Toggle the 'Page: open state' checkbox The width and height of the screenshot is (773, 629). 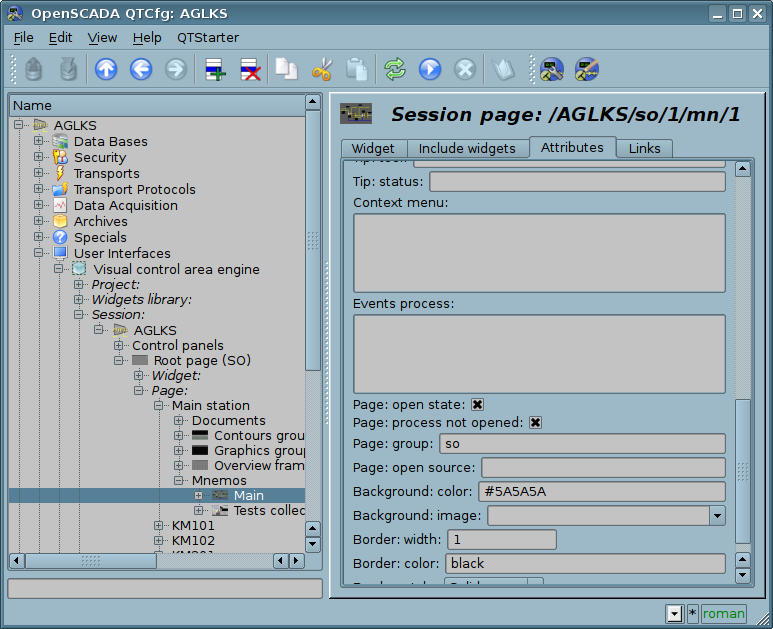(478, 404)
